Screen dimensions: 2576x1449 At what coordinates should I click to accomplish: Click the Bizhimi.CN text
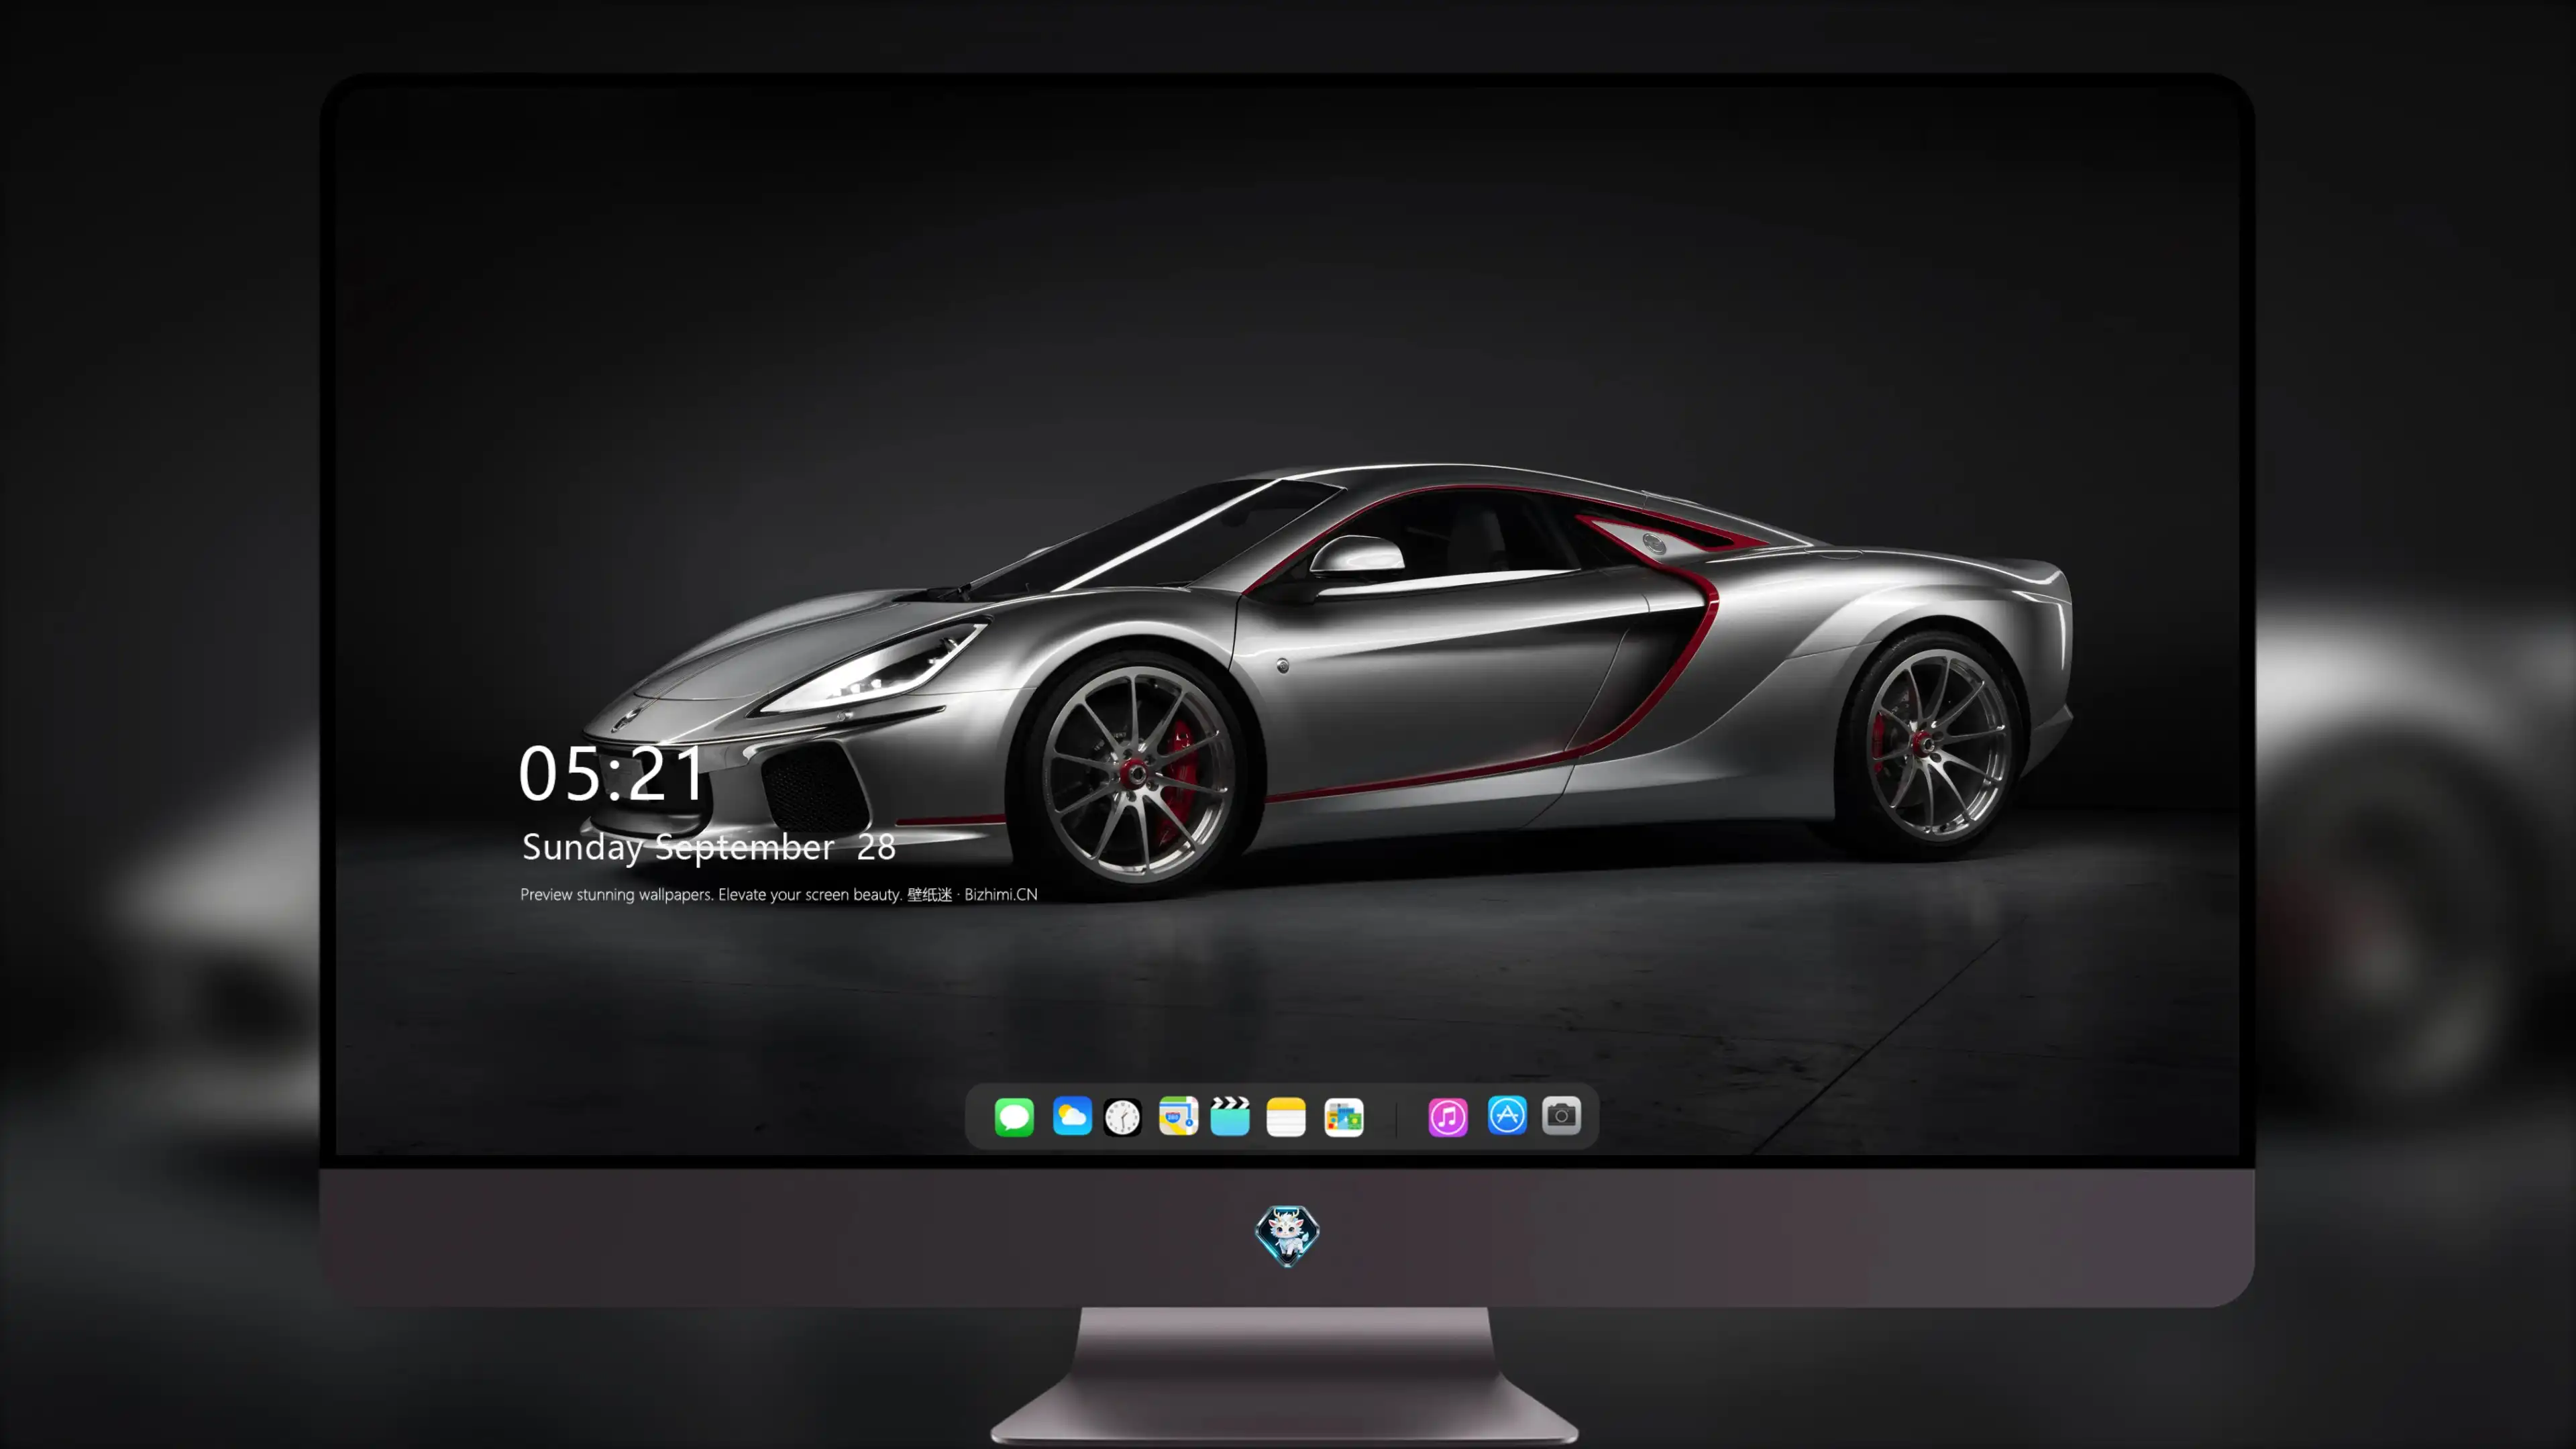click(1001, 894)
